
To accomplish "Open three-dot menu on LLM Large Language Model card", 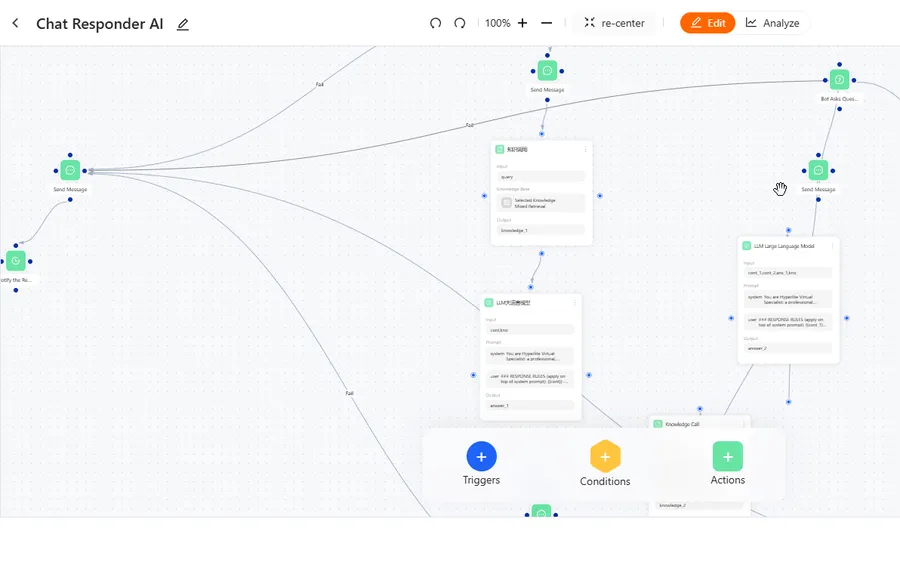I will point(832,246).
